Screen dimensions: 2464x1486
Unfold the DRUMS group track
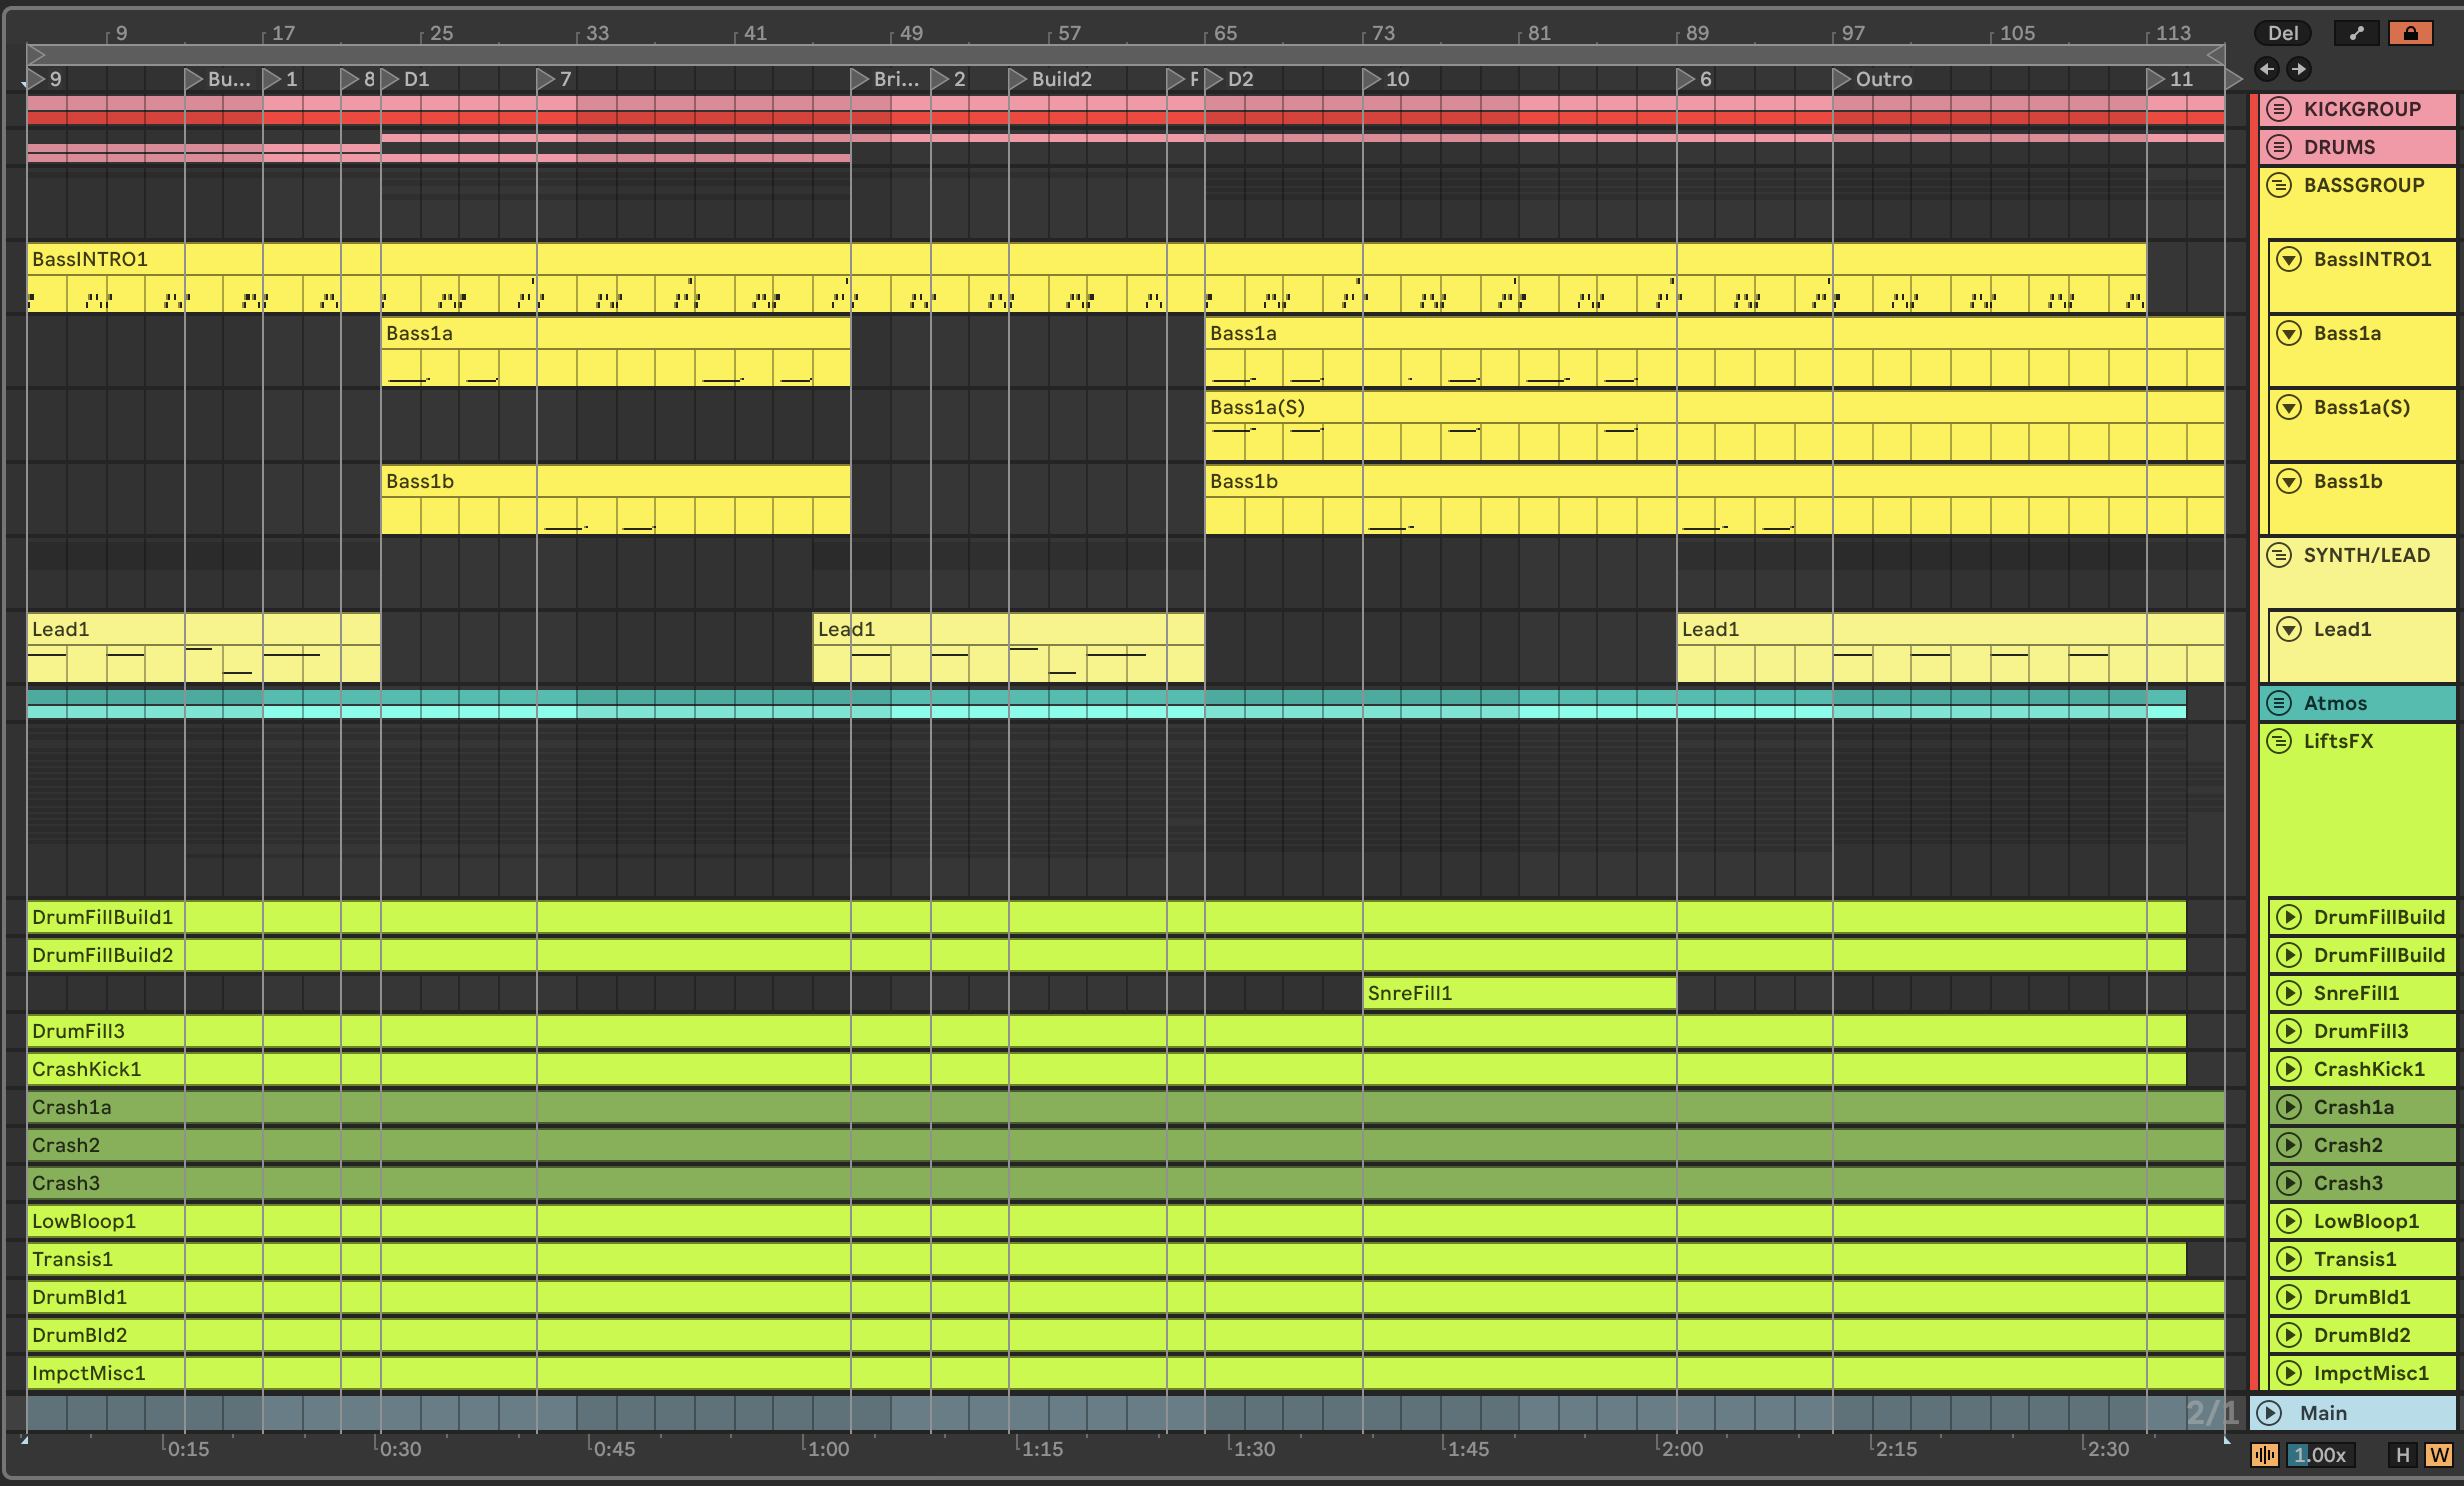pyautogui.click(x=2279, y=147)
